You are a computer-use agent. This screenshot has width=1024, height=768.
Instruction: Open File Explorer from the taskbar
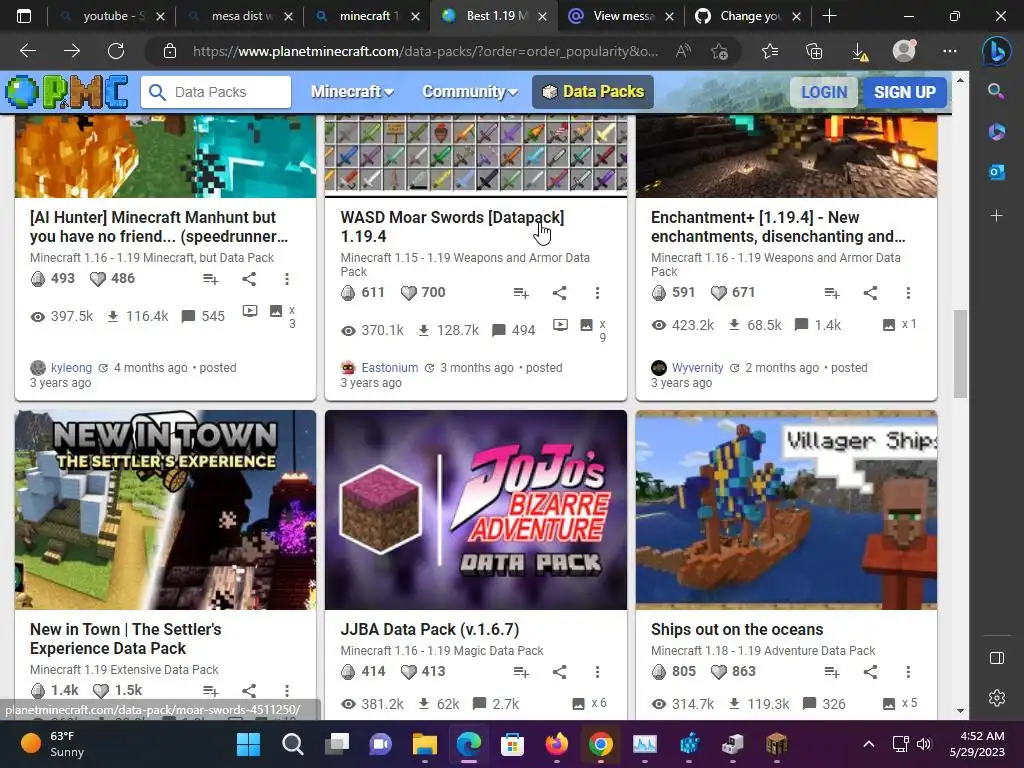click(424, 744)
